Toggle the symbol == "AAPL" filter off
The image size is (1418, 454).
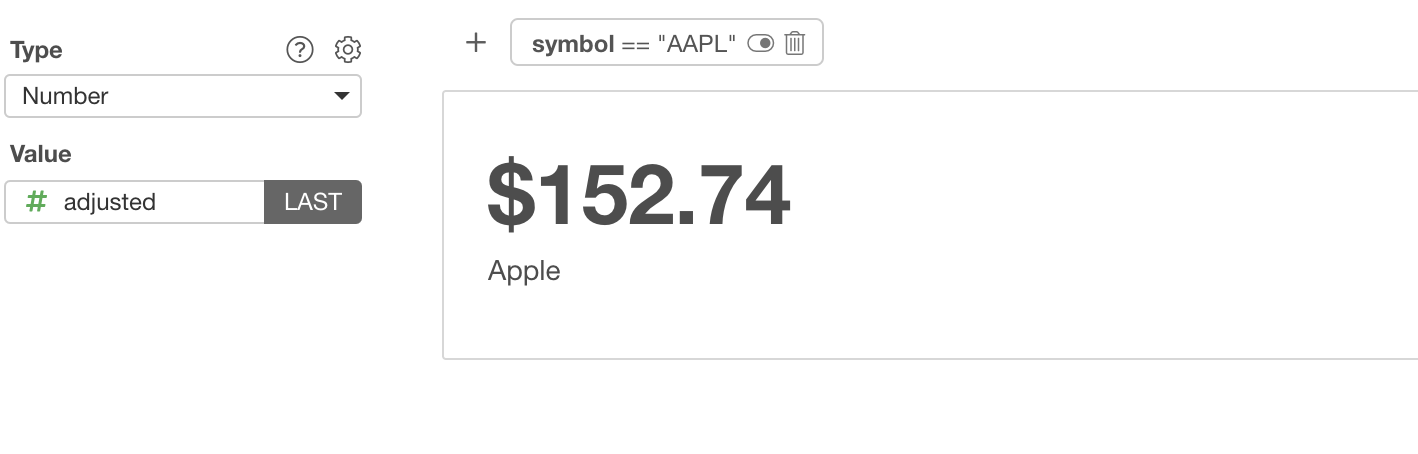point(760,43)
